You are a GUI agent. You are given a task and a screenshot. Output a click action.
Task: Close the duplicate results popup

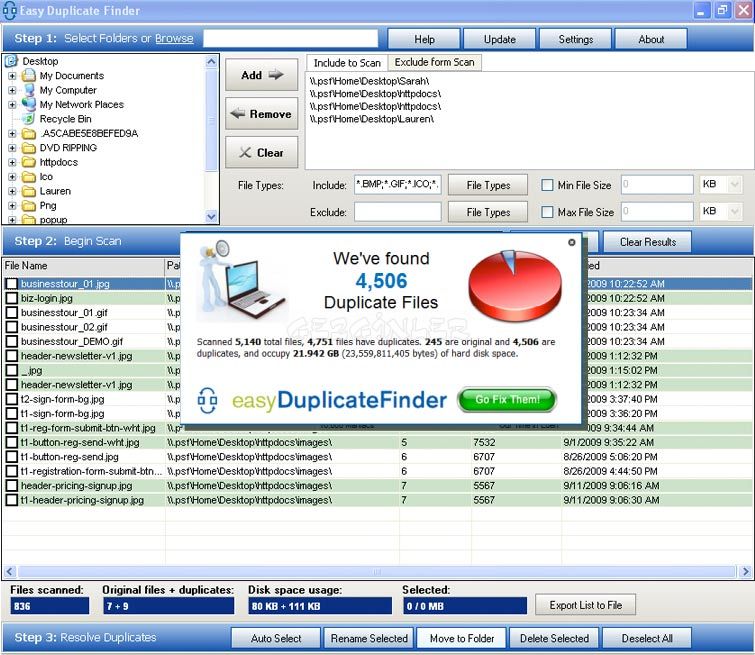[x=572, y=242]
